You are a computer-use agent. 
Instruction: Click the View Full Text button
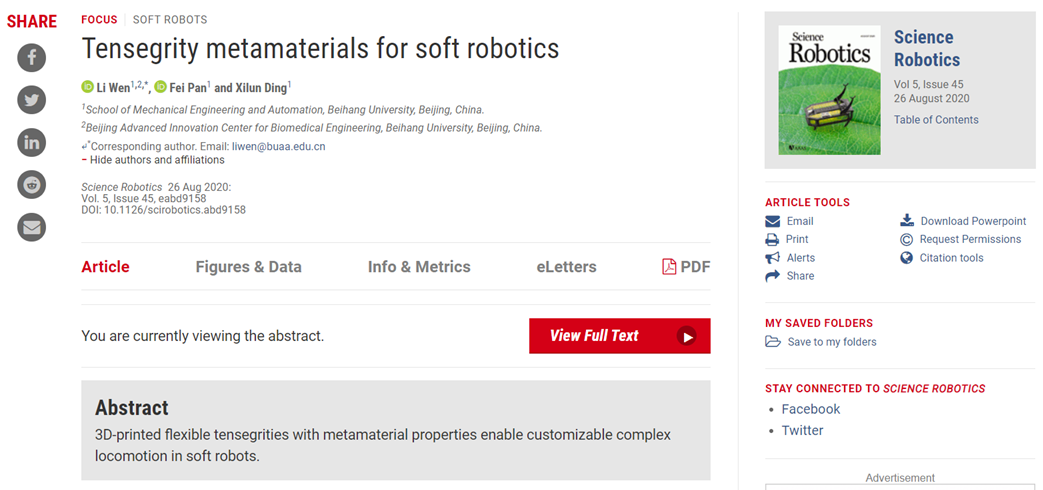[619, 336]
